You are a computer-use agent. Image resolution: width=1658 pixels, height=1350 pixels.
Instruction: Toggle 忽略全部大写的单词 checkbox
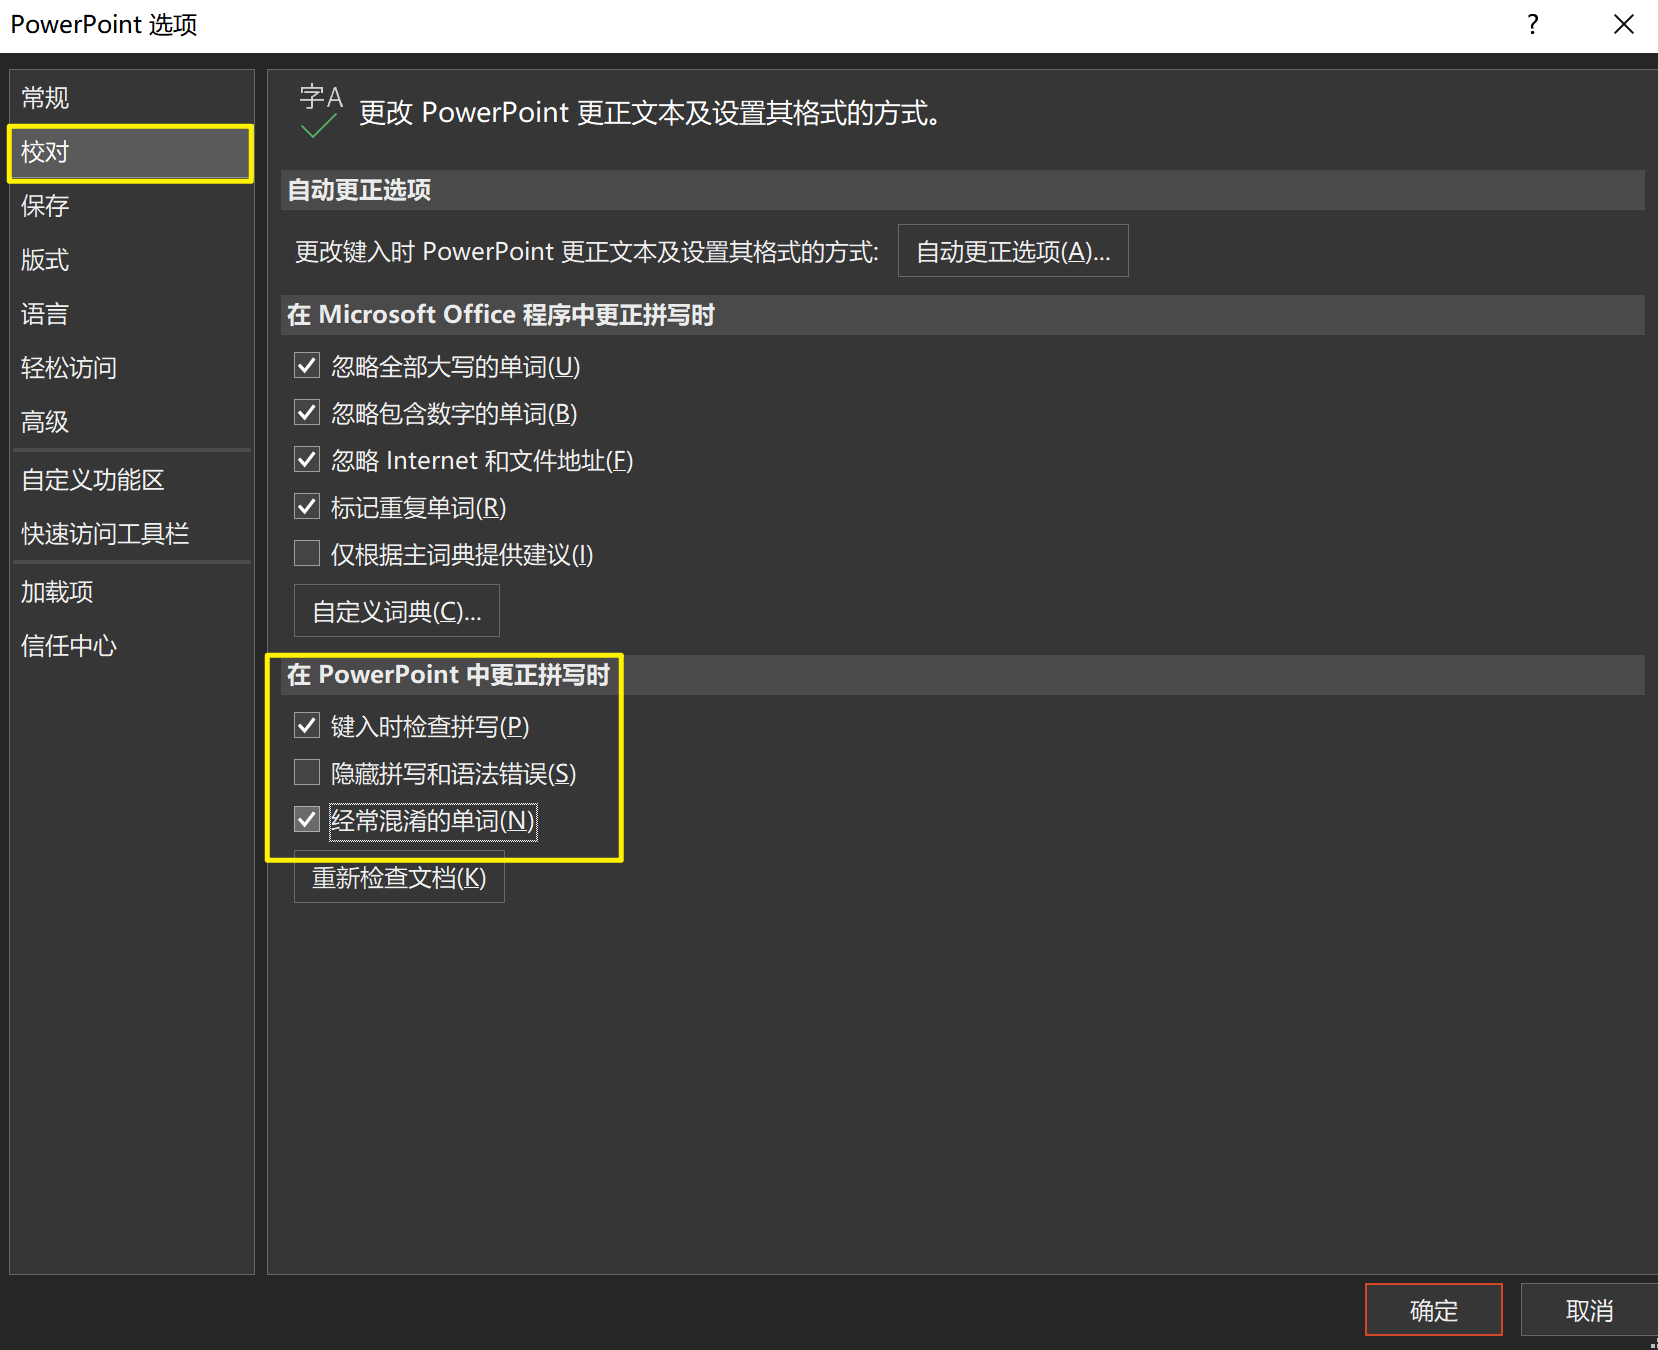point(307,366)
